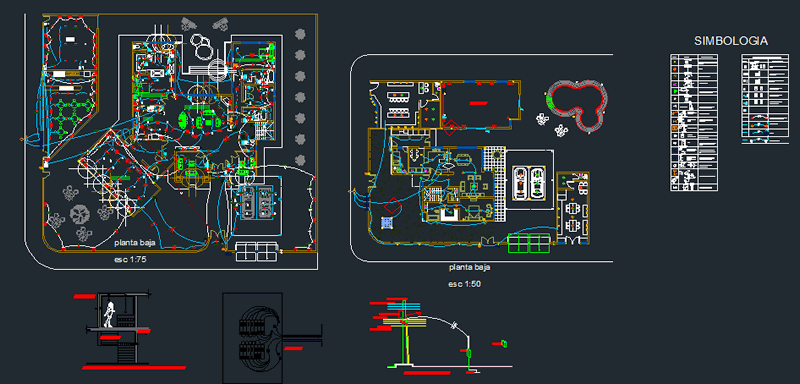Select the large round tree symbol in left plan

79,213
